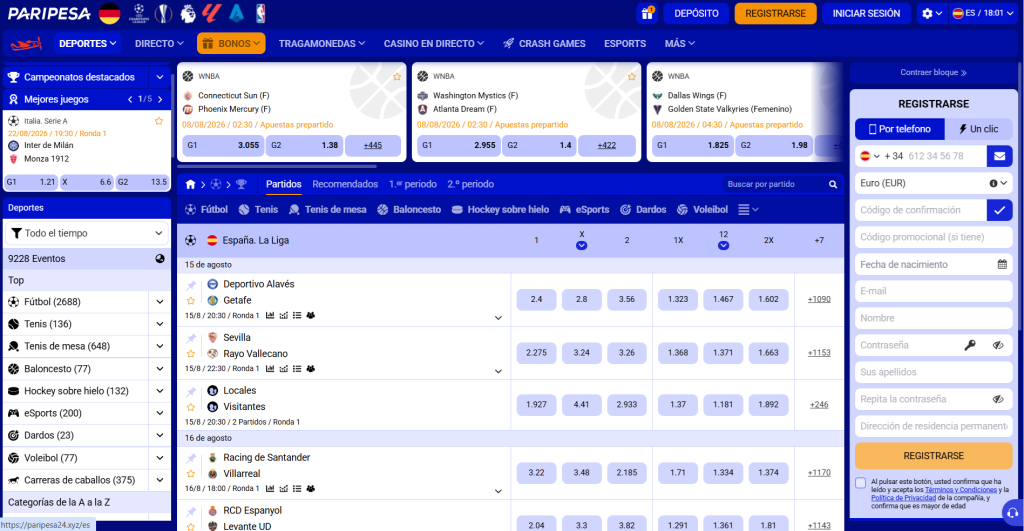The width and height of the screenshot is (1024, 531).
Task: Favorite the Washington Mystics vs Atlanta Dream card
Action: coord(632,76)
